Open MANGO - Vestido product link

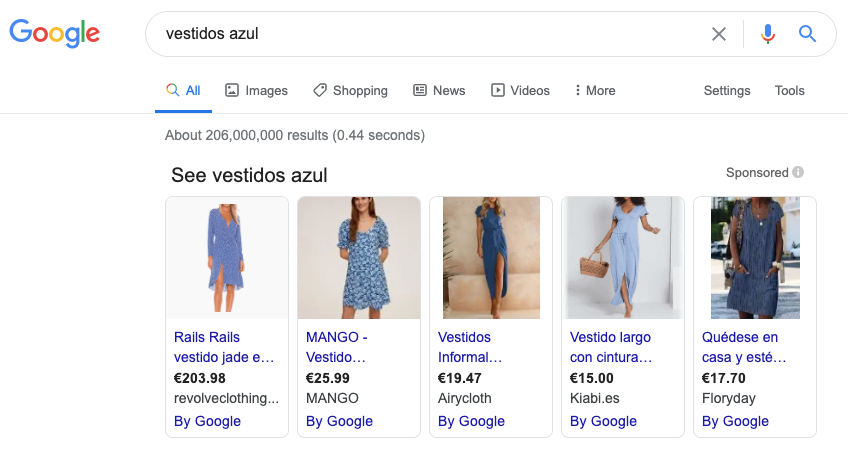tap(336, 347)
